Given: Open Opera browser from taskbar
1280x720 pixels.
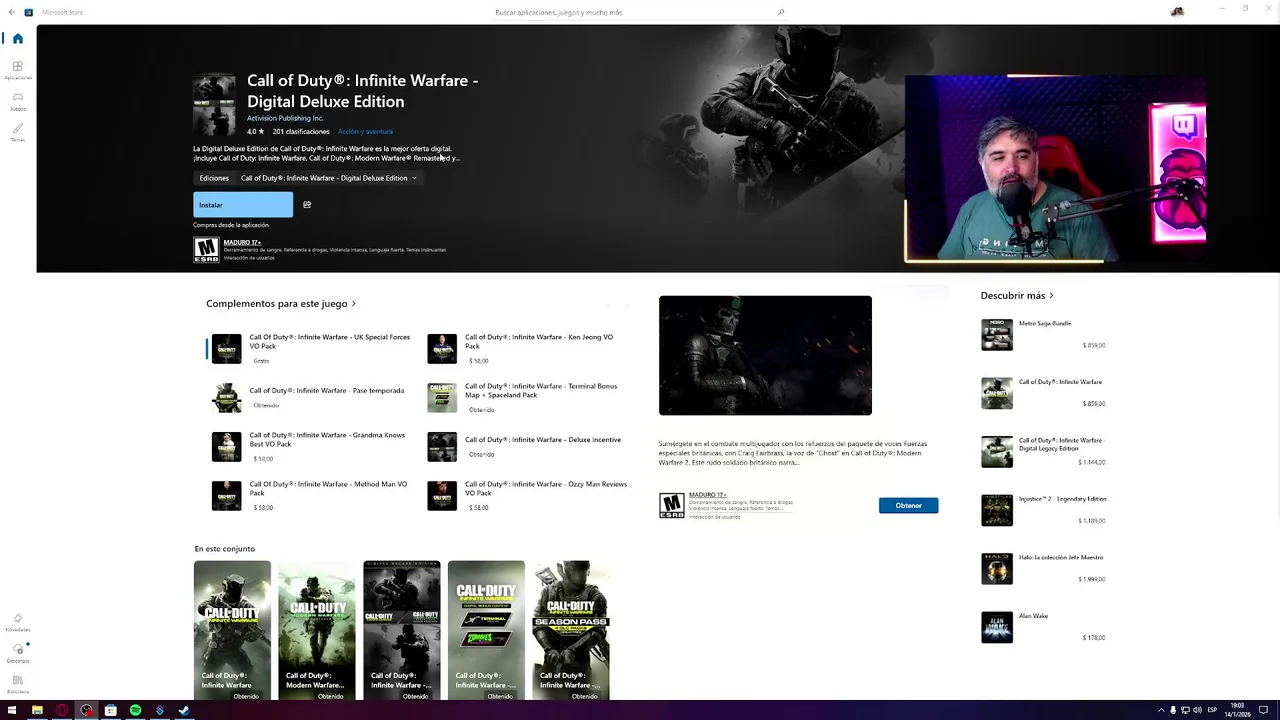Looking at the screenshot, I should (62, 711).
